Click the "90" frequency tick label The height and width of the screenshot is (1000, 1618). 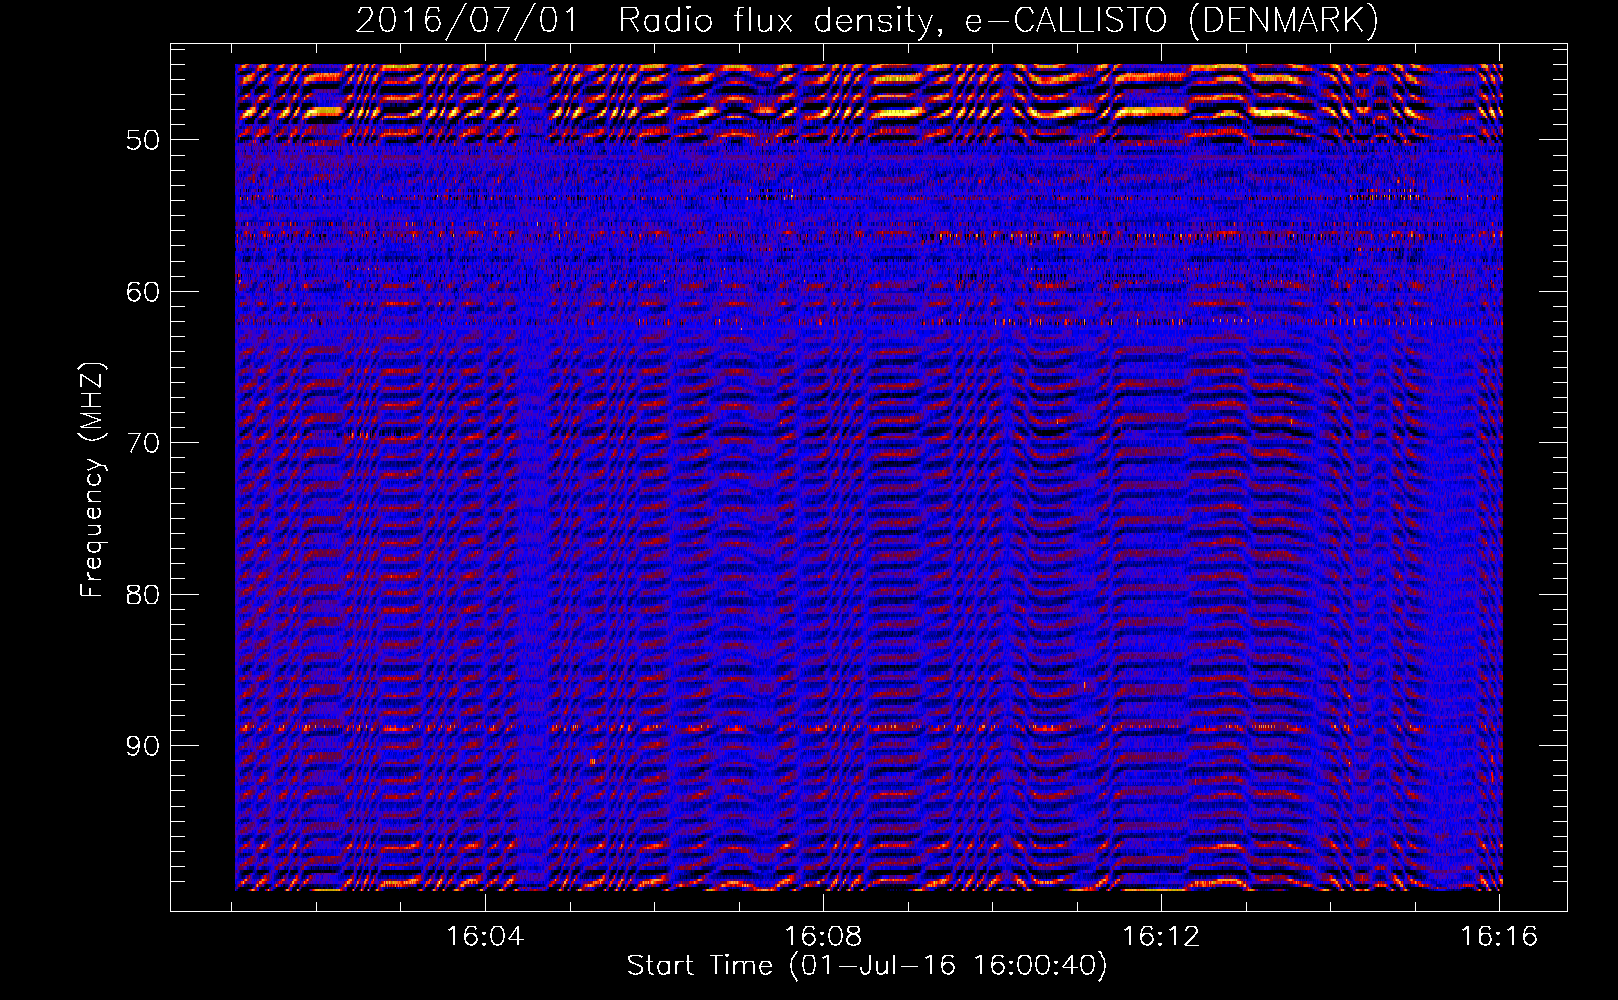point(143,746)
